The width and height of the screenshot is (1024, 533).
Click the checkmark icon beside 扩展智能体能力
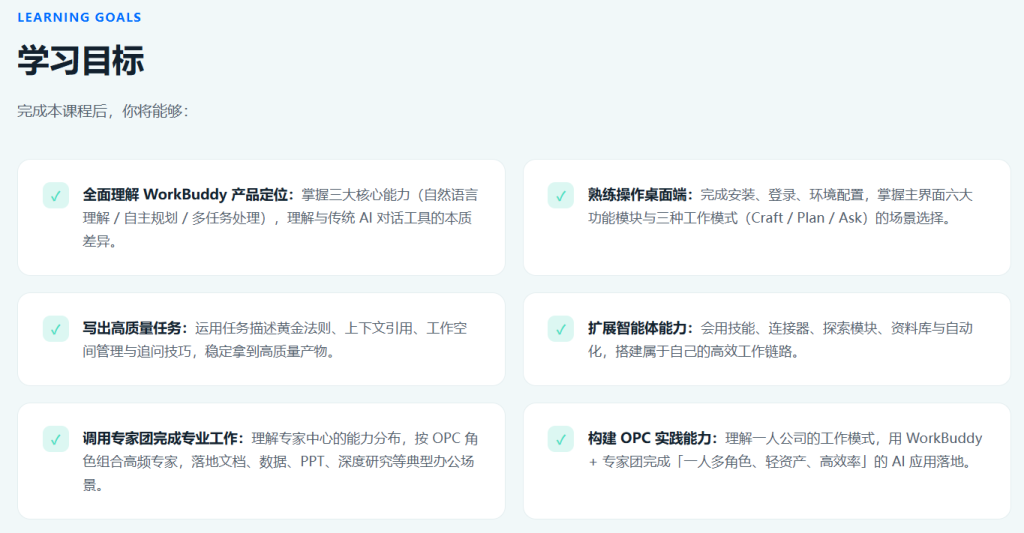pos(560,329)
